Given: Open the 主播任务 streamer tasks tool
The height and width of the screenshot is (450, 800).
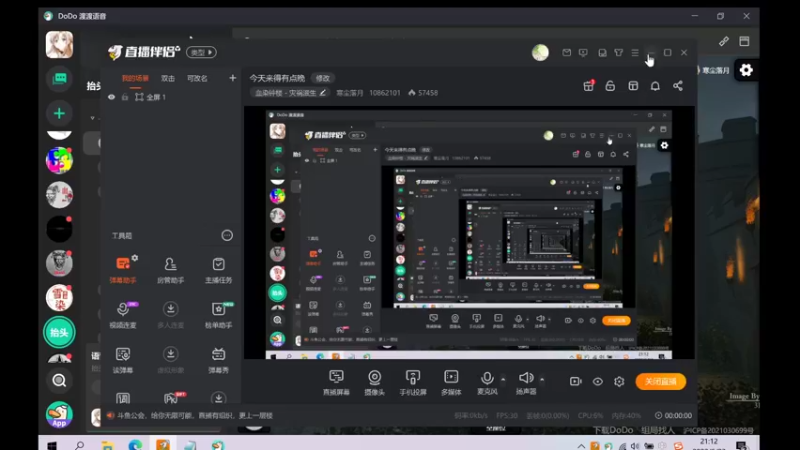Looking at the screenshot, I should point(218,270).
